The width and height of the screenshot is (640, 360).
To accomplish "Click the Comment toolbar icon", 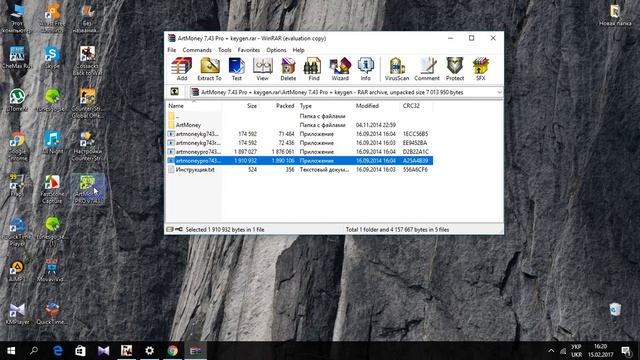I will pyautogui.click(x=427, y=69).
